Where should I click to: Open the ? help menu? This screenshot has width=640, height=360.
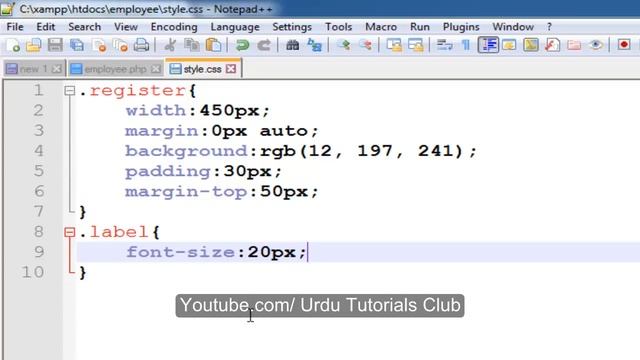pyautogui.click(x=549, y=27)
